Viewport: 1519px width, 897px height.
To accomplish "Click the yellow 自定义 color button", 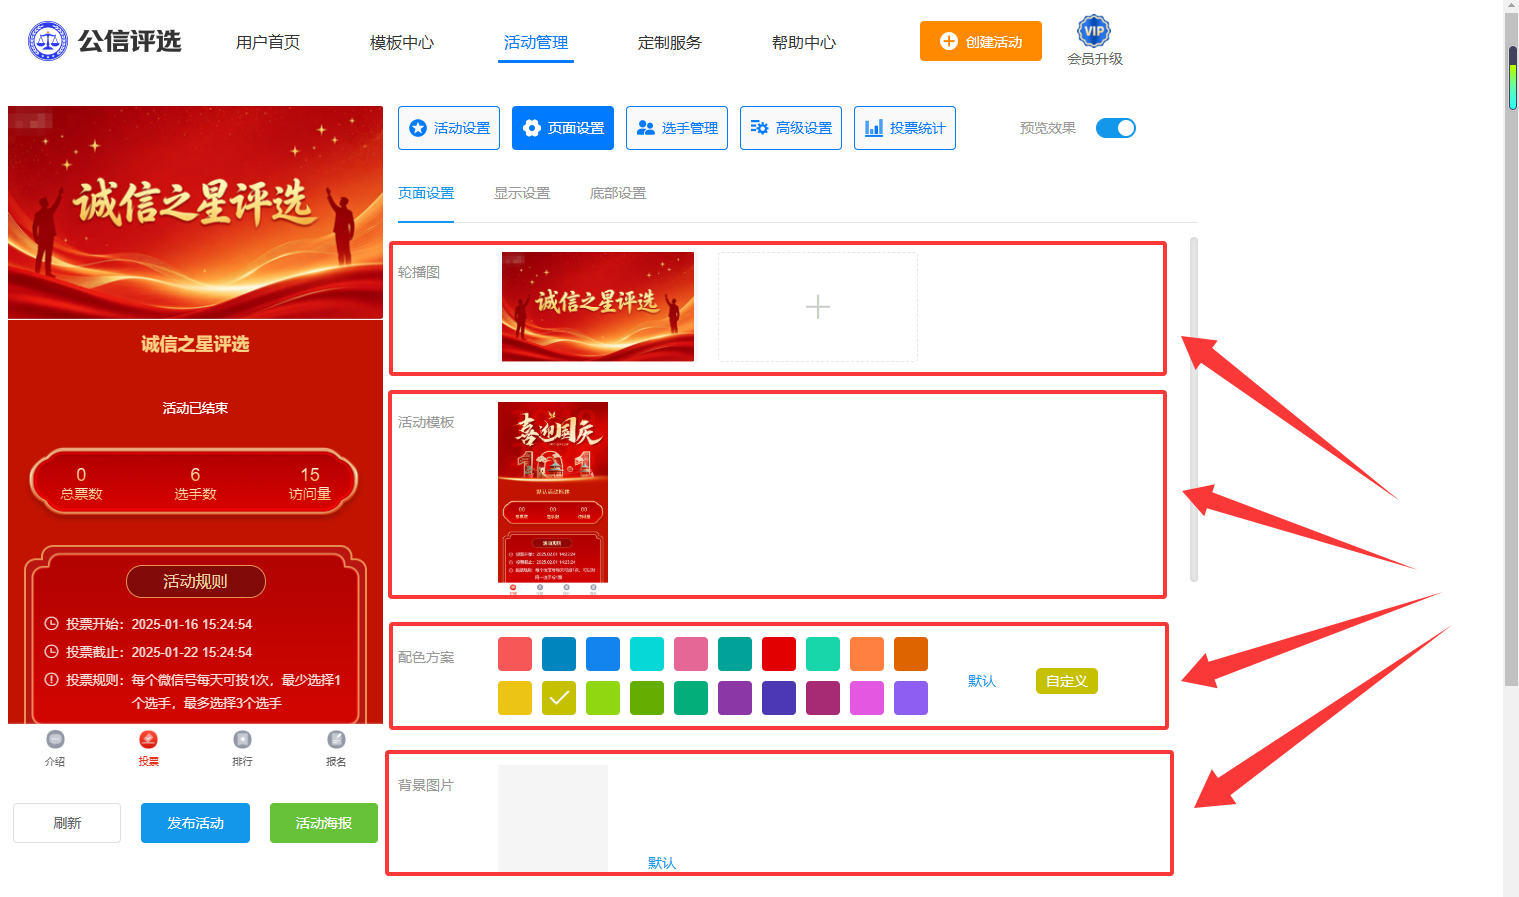I will [1067, 681].
